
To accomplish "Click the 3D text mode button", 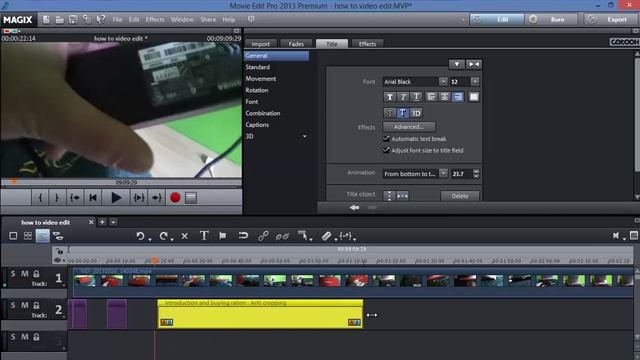I will click(416, 113).
